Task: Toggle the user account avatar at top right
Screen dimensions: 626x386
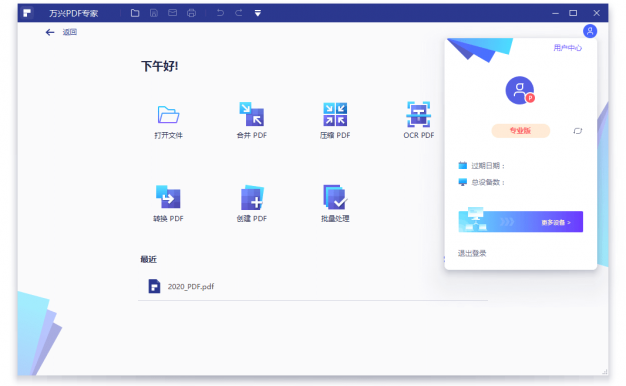Action: tap(590, 31)
